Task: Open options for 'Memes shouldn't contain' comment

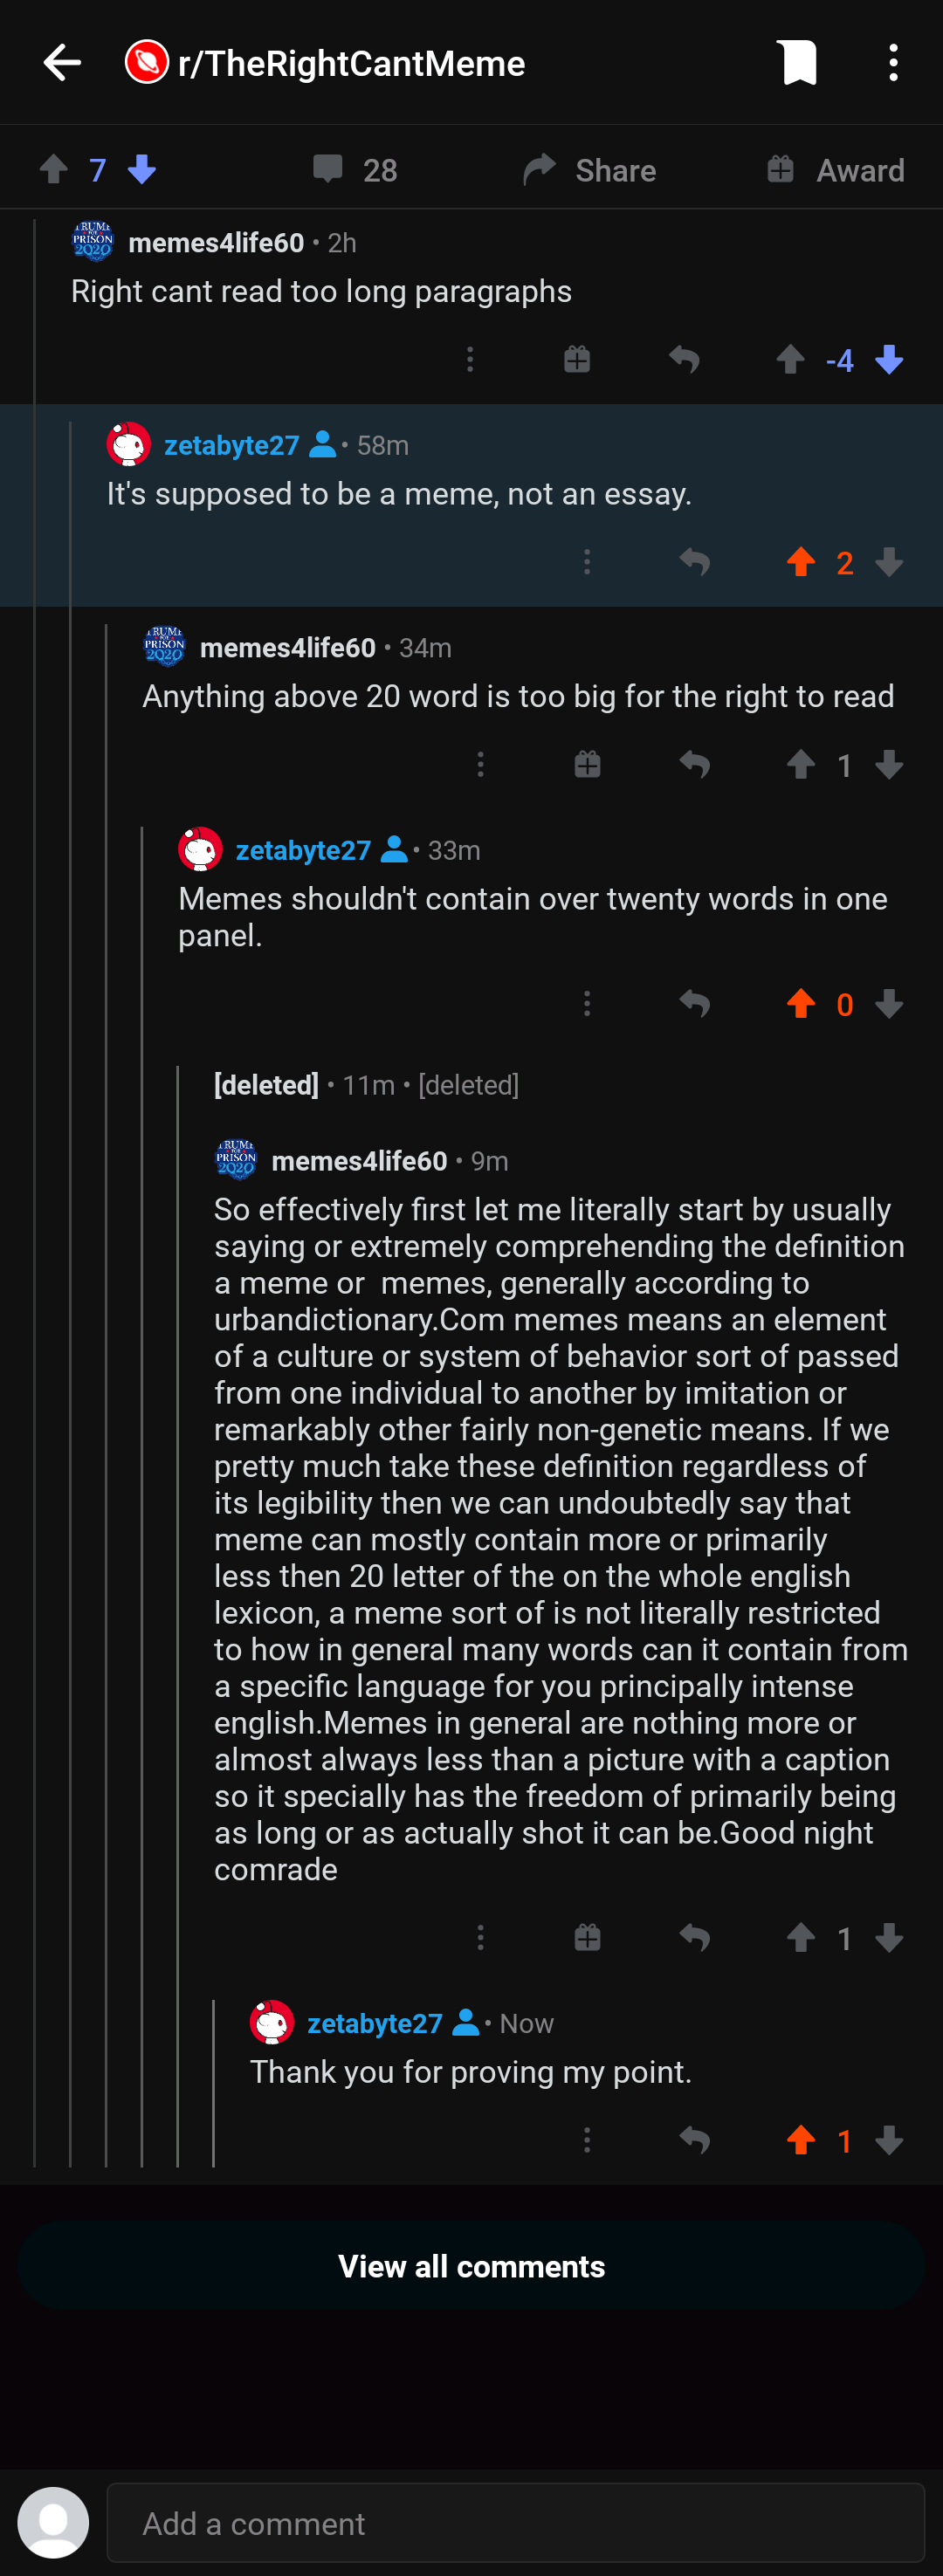Action: pyautogui.click(x=587, y=1004)
